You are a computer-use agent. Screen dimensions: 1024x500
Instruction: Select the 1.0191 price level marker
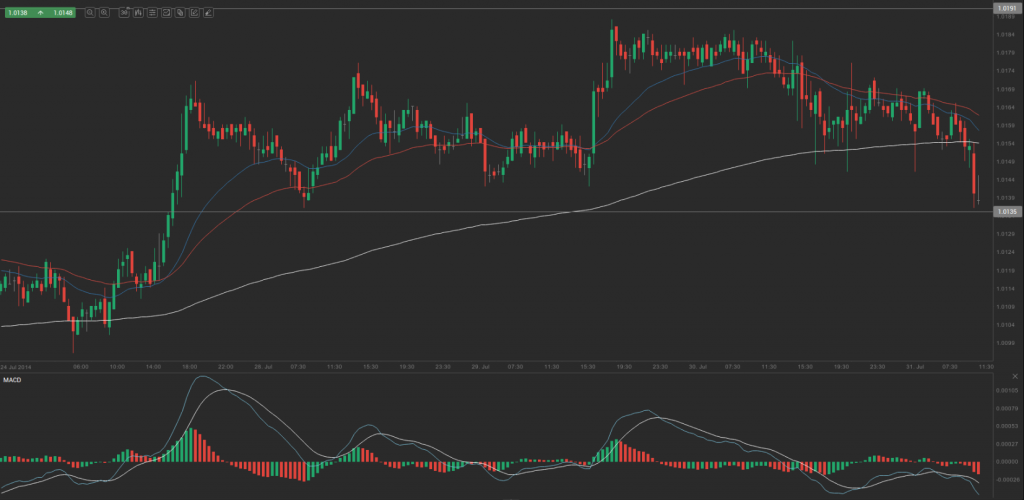[x=1006, y=8]
